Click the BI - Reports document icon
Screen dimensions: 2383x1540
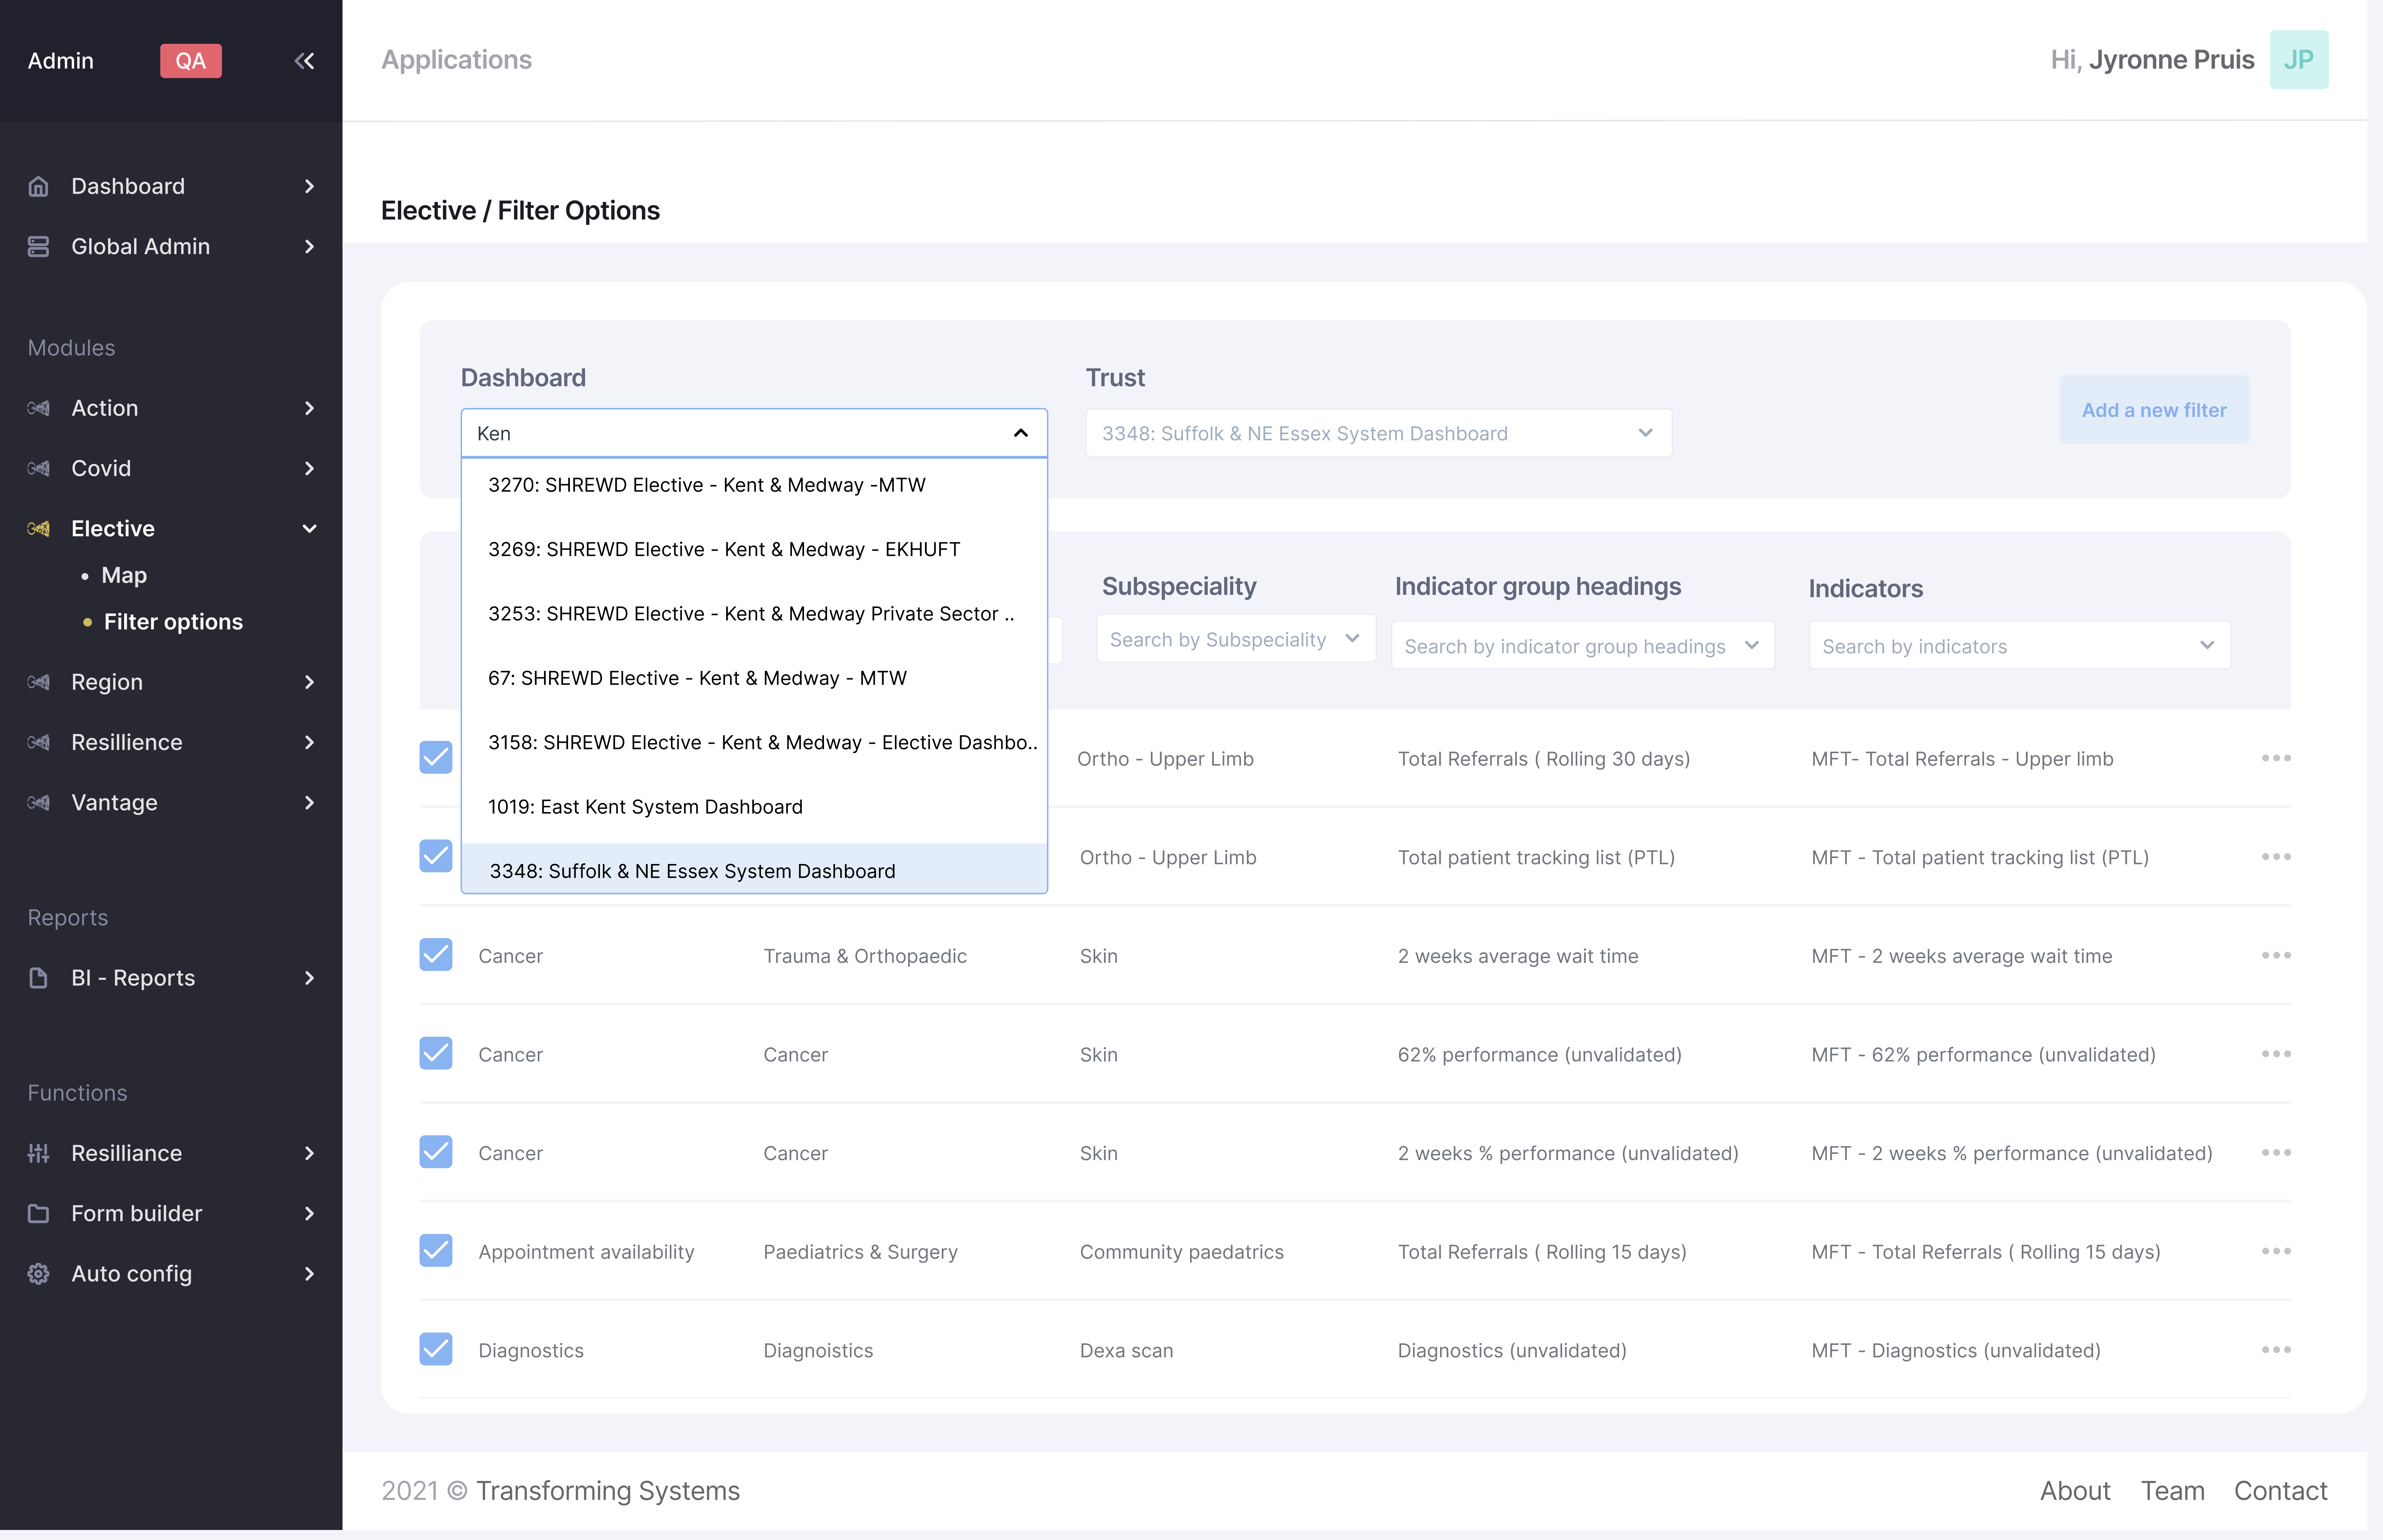point(38,978)
